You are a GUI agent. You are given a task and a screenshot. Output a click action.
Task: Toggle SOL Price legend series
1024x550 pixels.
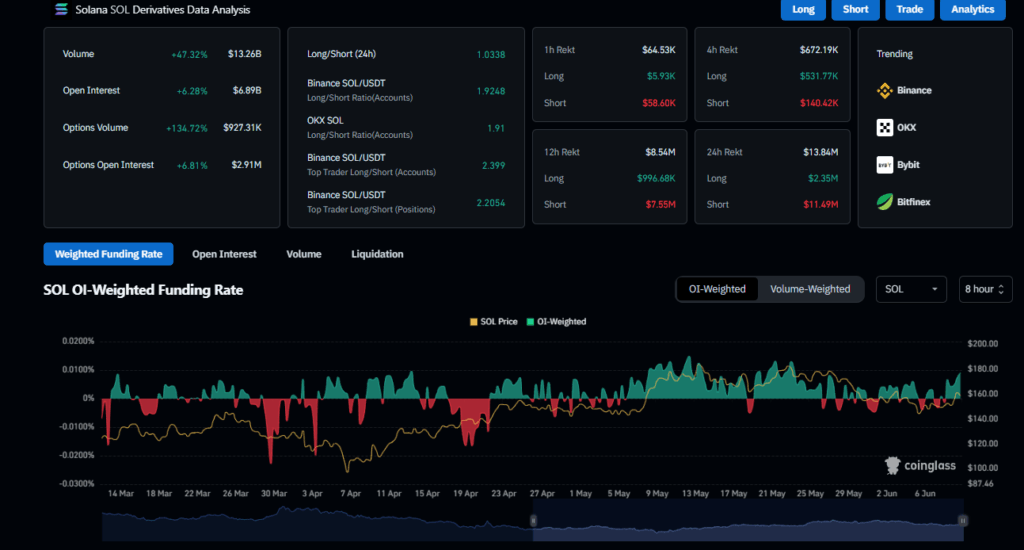[x=493, y=322]
